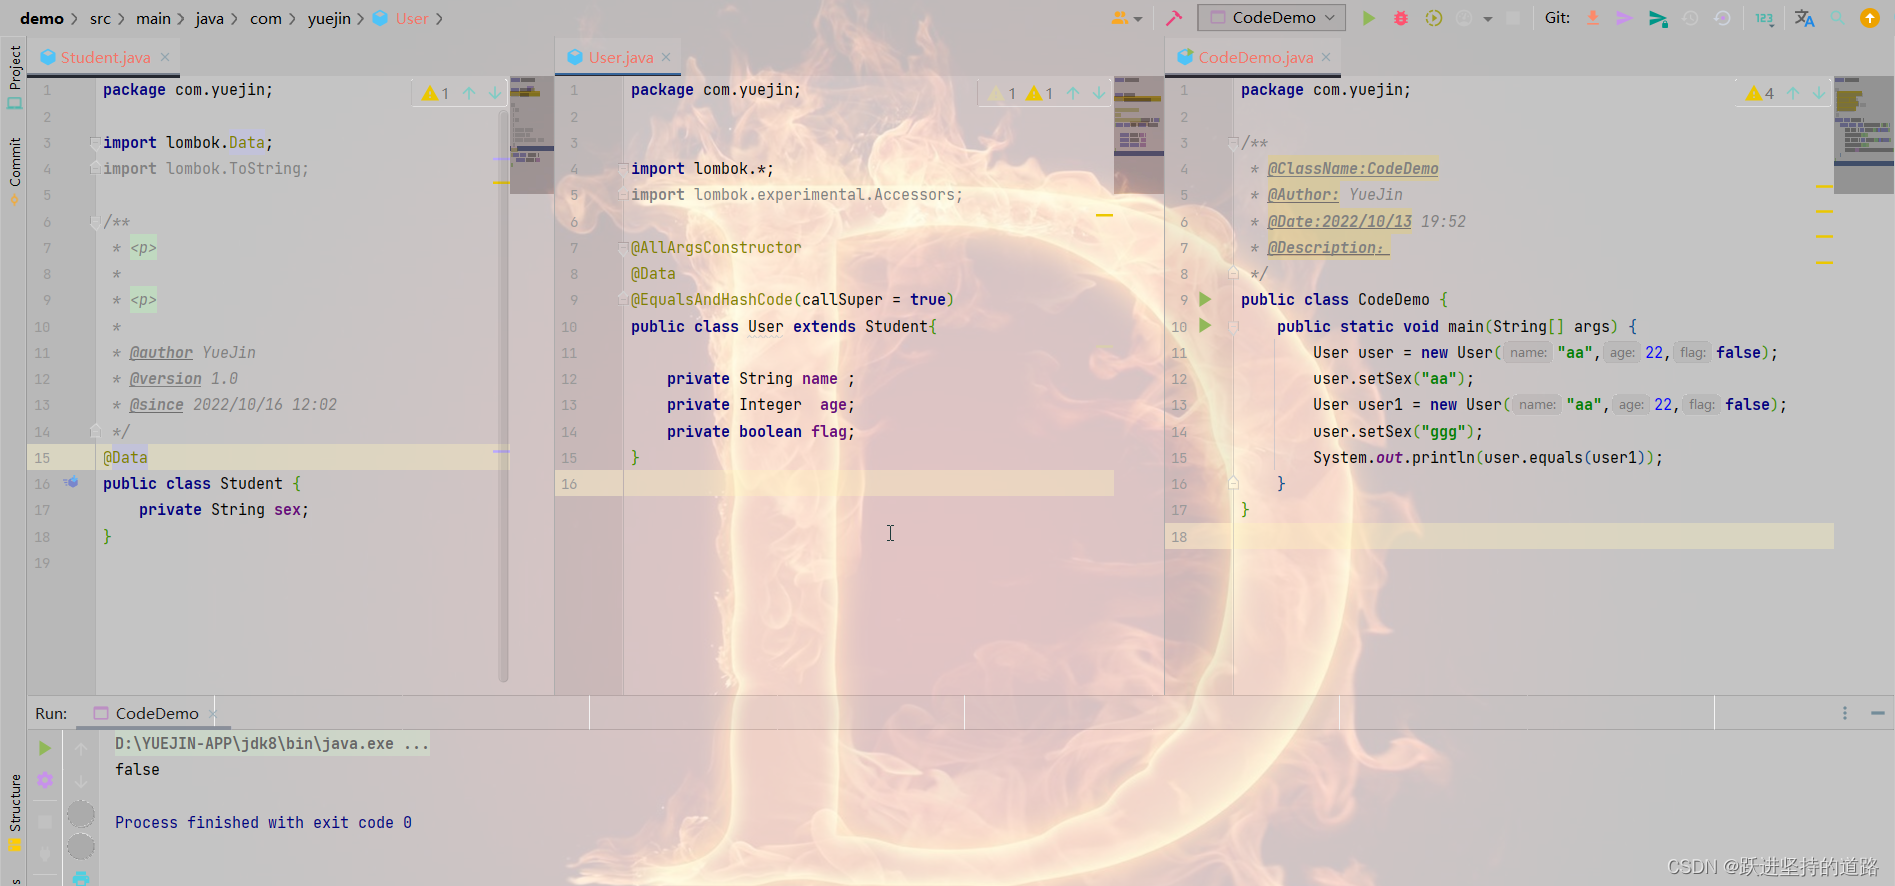Collapse the imports fold in User.java
The height and width of the screenshot is (886, 1895).
tap(623, 169)
